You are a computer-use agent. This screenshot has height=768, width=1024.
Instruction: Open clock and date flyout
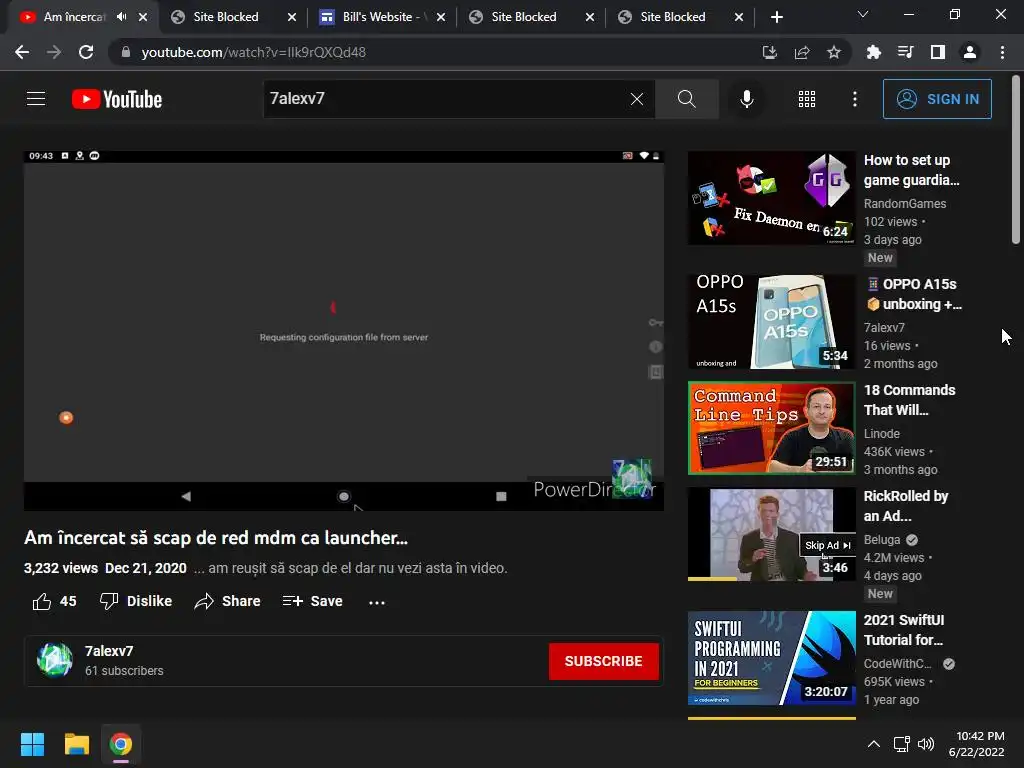click(x=977, y=744)
